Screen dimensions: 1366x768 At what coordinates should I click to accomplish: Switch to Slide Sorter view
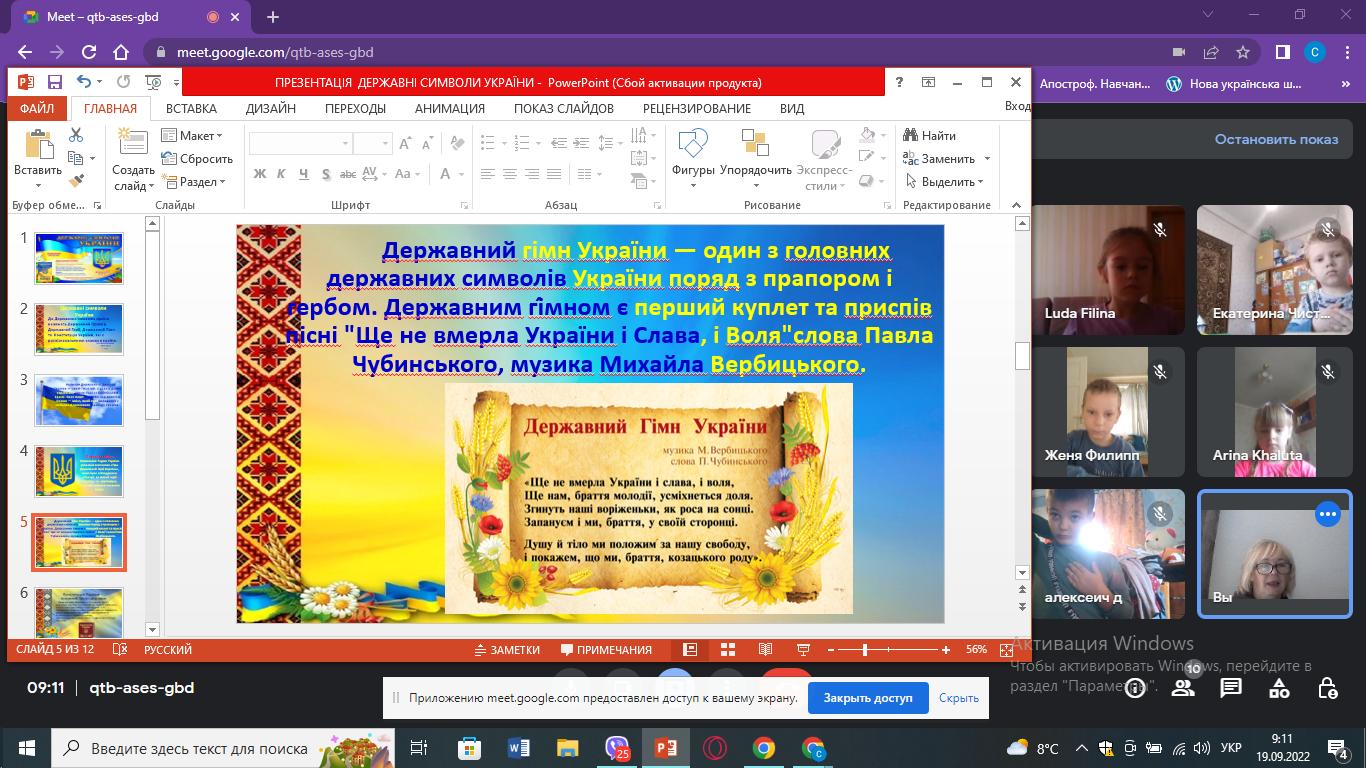point(728,650)
